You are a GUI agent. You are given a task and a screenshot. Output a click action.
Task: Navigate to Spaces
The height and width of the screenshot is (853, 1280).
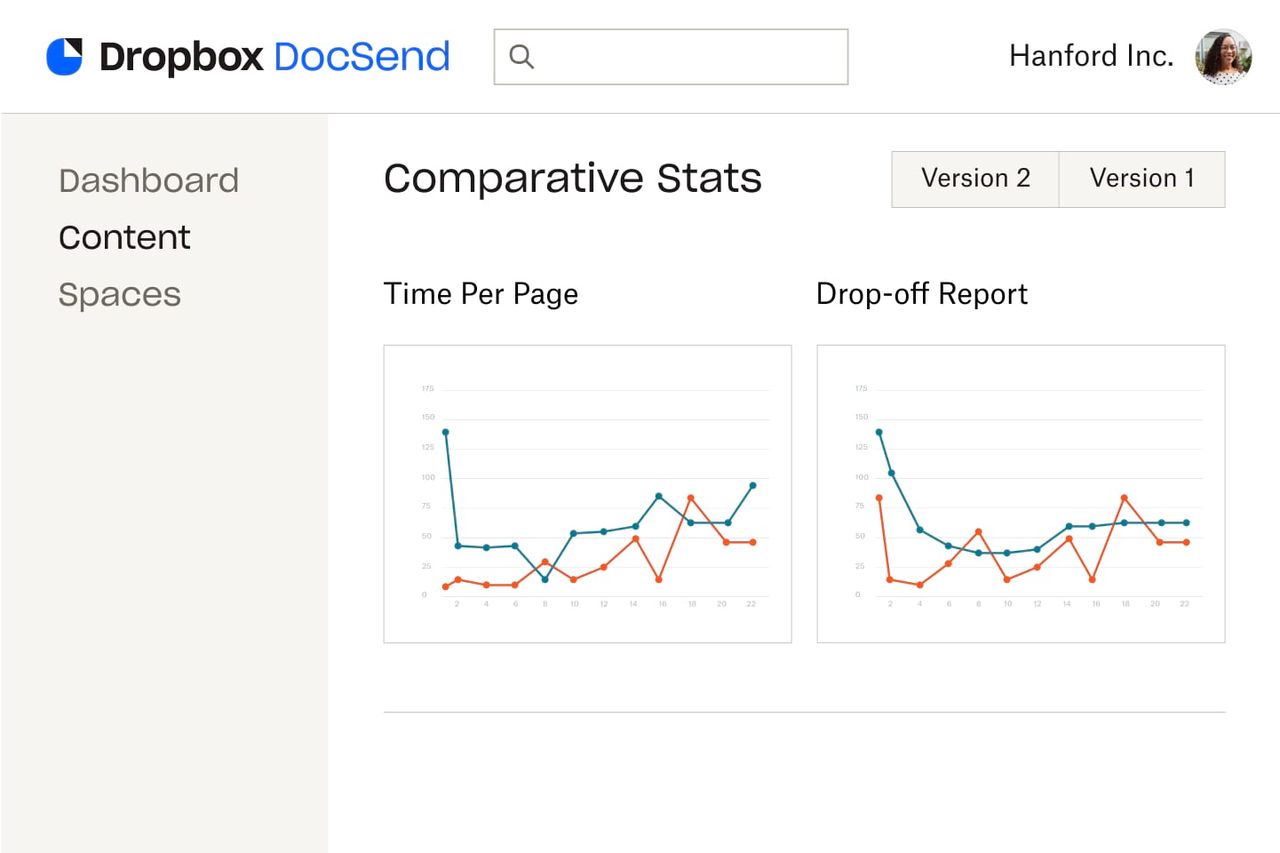(120, 294)
